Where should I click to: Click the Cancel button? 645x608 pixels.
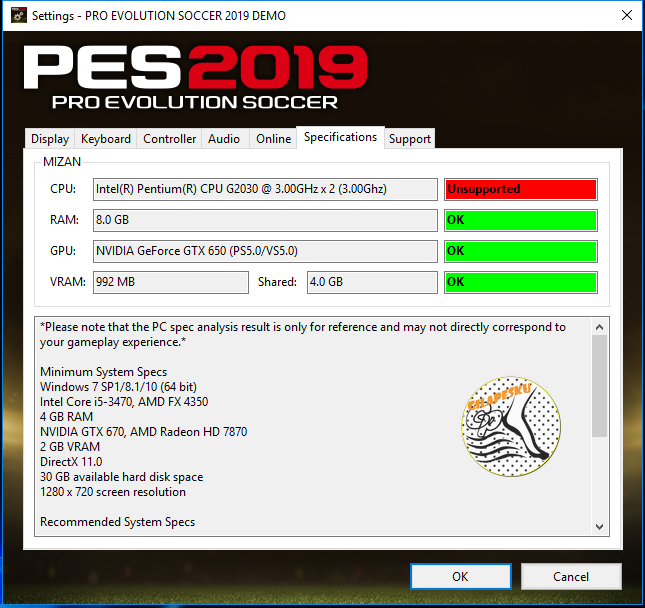[571, 576]
